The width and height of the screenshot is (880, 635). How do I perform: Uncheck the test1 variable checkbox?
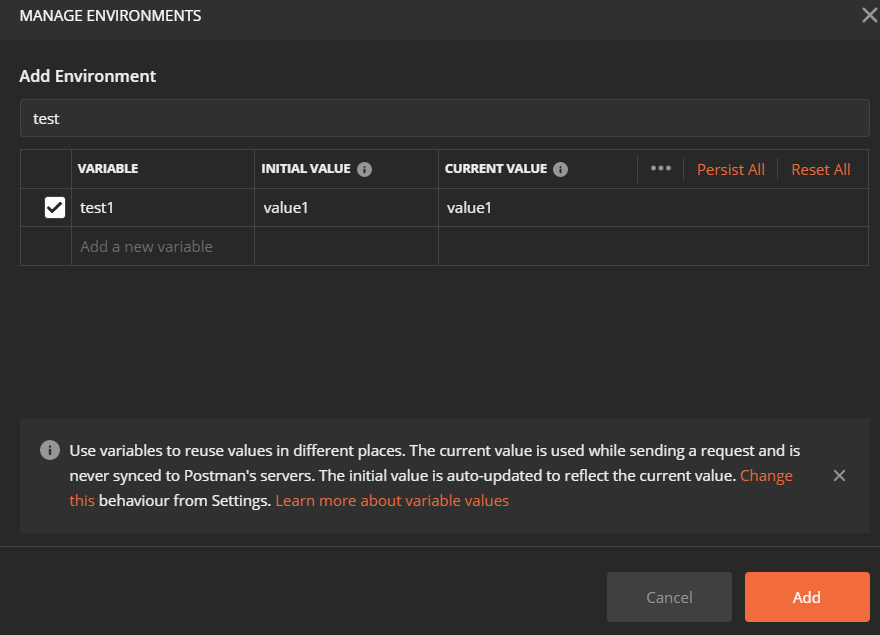(x=55, y=208)
